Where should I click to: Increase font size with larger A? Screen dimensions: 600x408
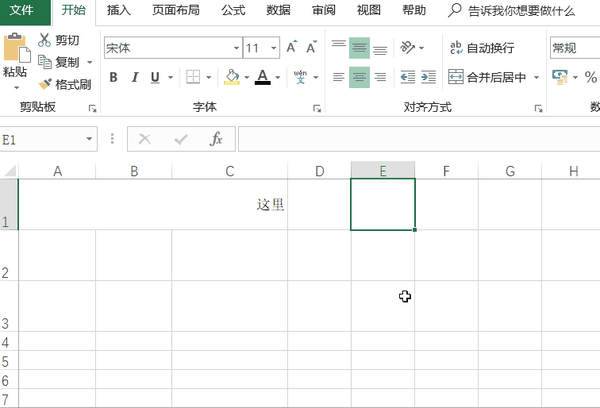(292, 47)
